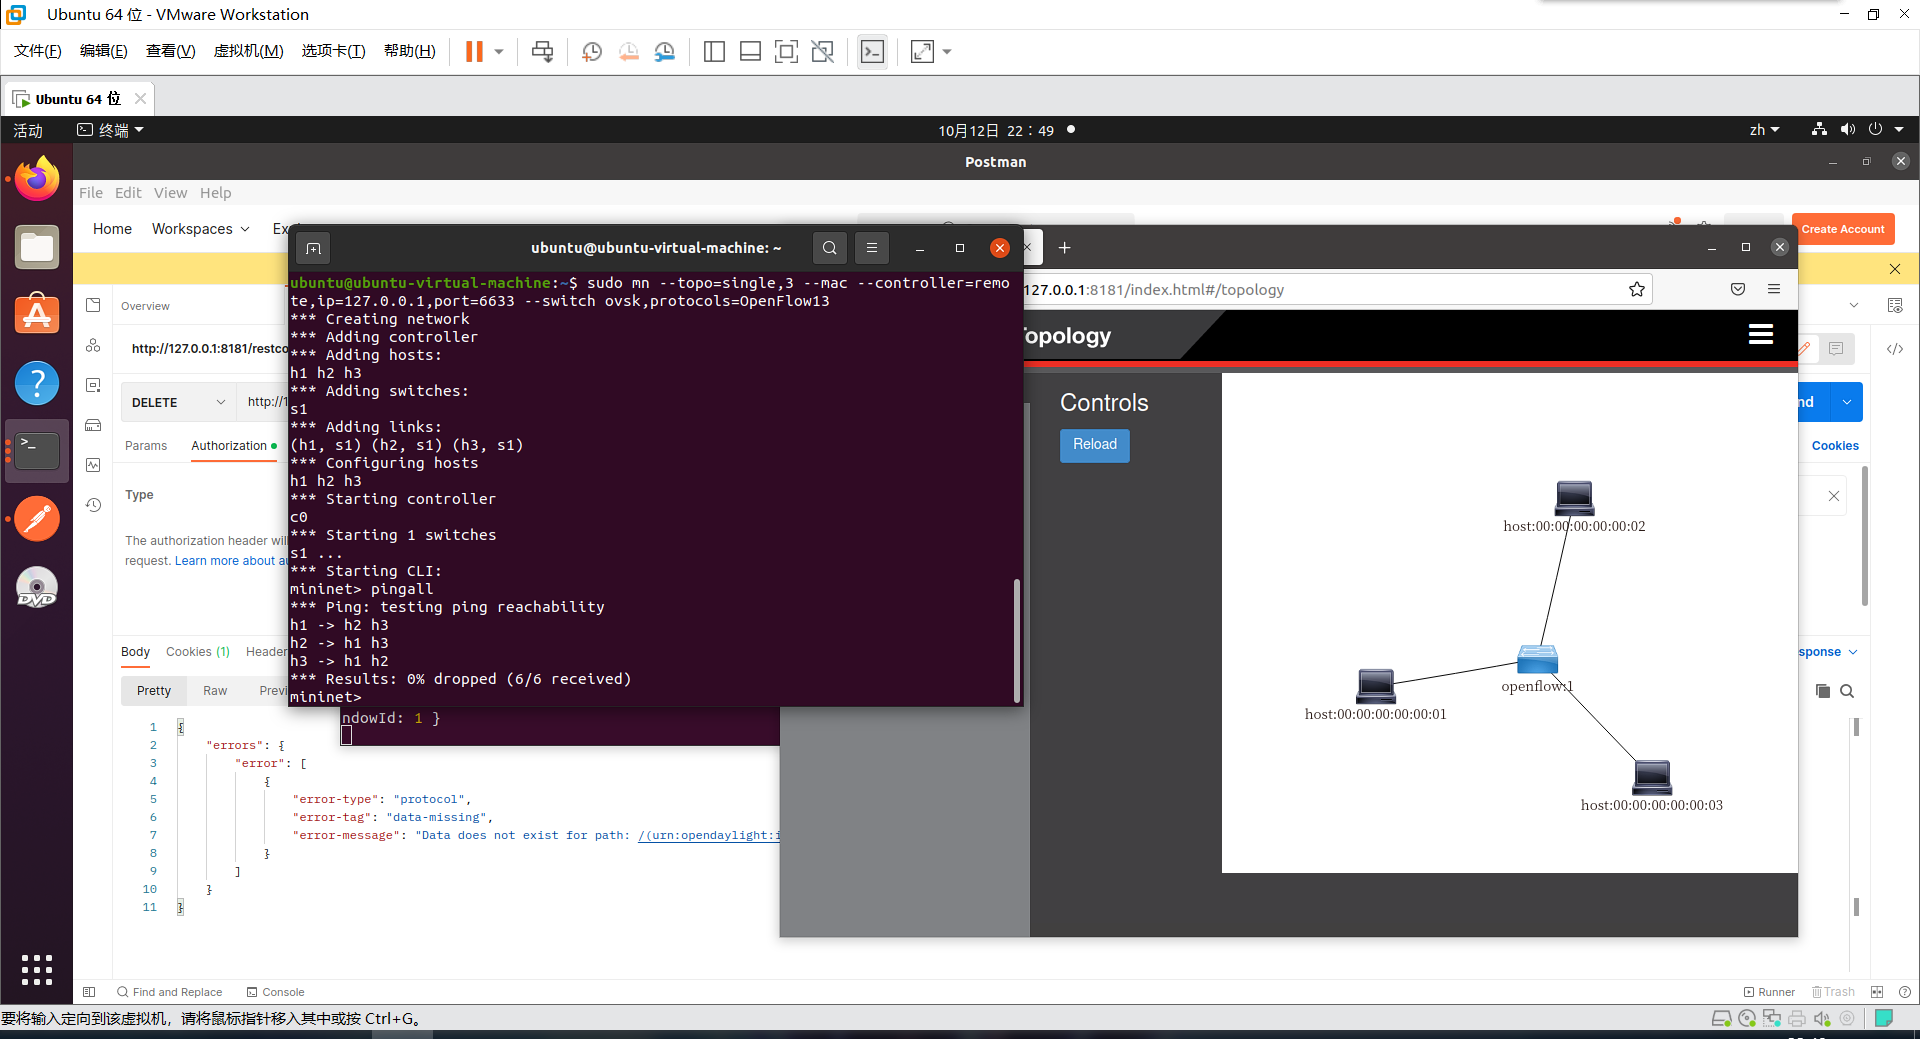Open the VMware 查看(V) menu

[171, 51]
